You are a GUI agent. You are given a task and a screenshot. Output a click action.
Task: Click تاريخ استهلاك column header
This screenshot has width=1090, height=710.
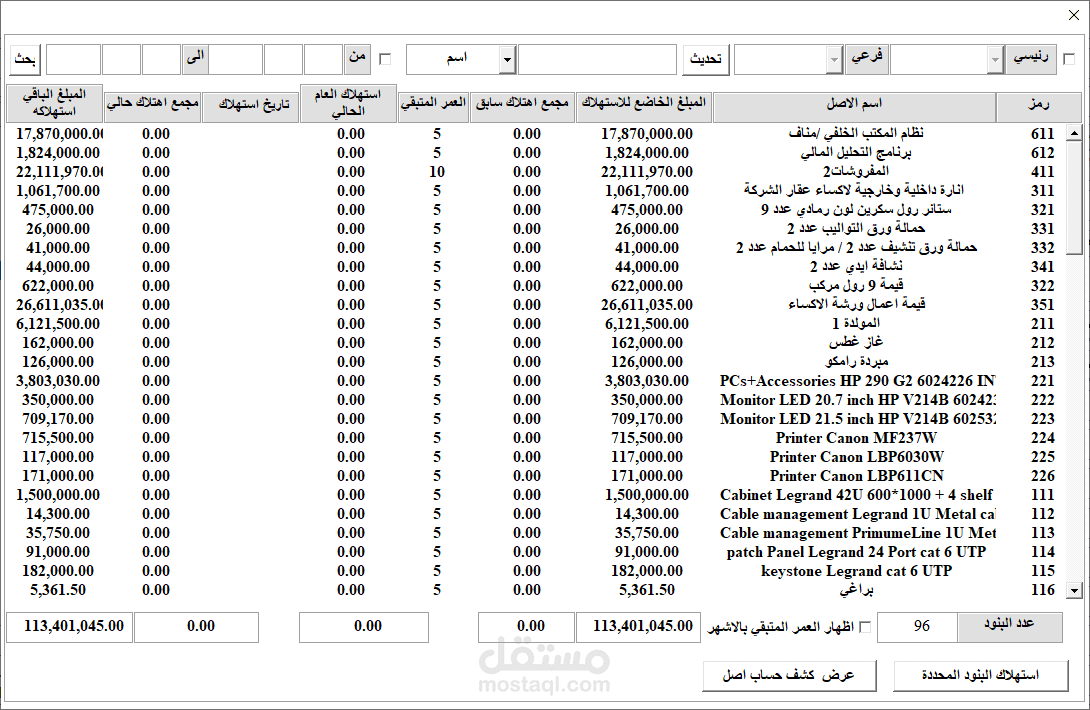tap(250, 108)
